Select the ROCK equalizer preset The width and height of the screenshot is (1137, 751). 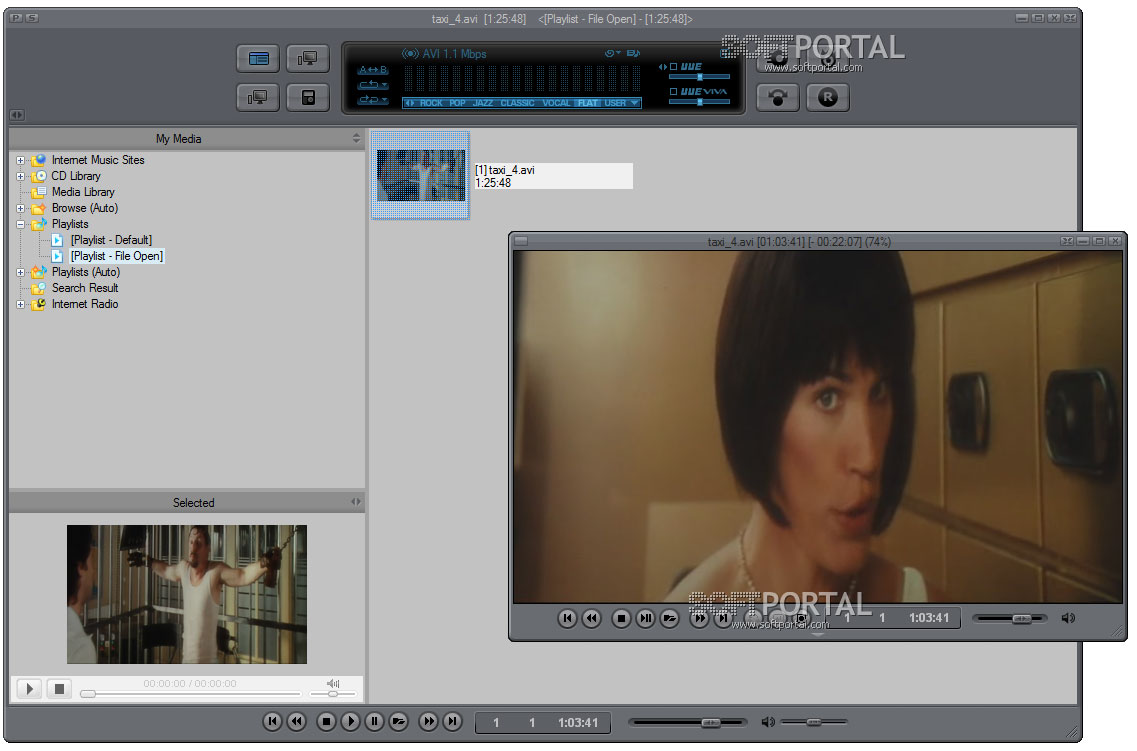tap(431, 103)
